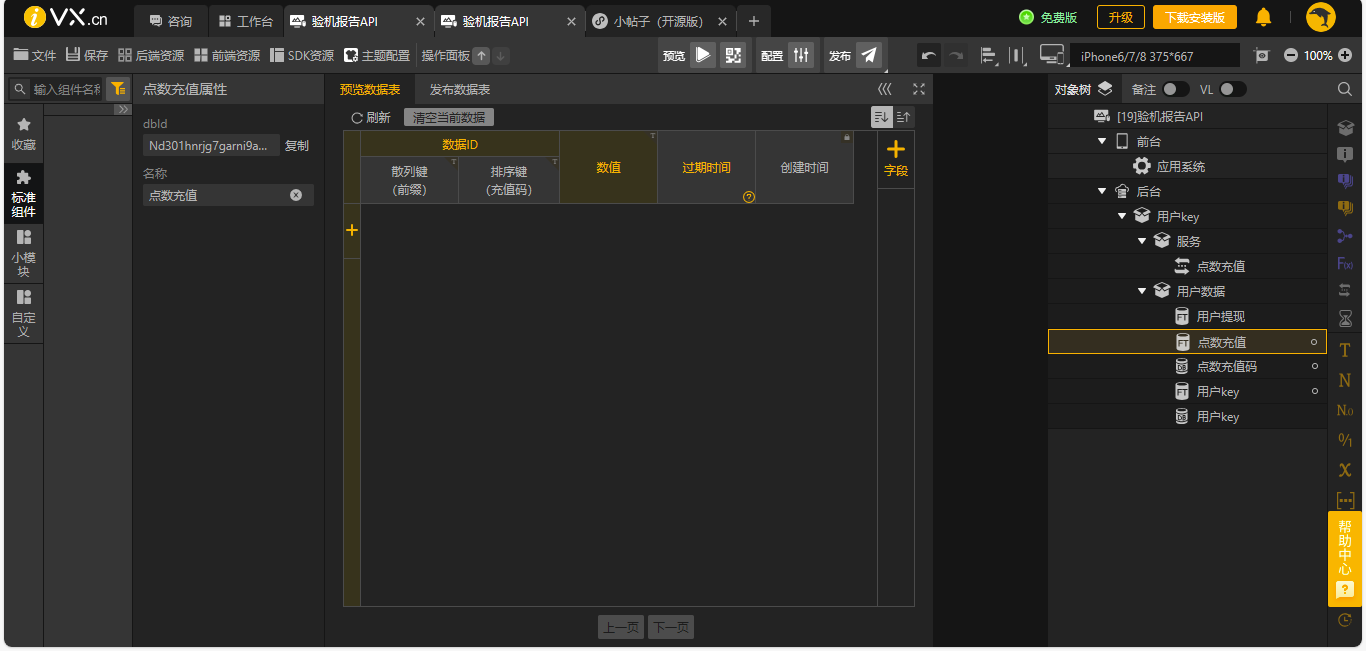1366x651 pixels.
Task: Click the publish paper plane icon
Action: [869, 55]
